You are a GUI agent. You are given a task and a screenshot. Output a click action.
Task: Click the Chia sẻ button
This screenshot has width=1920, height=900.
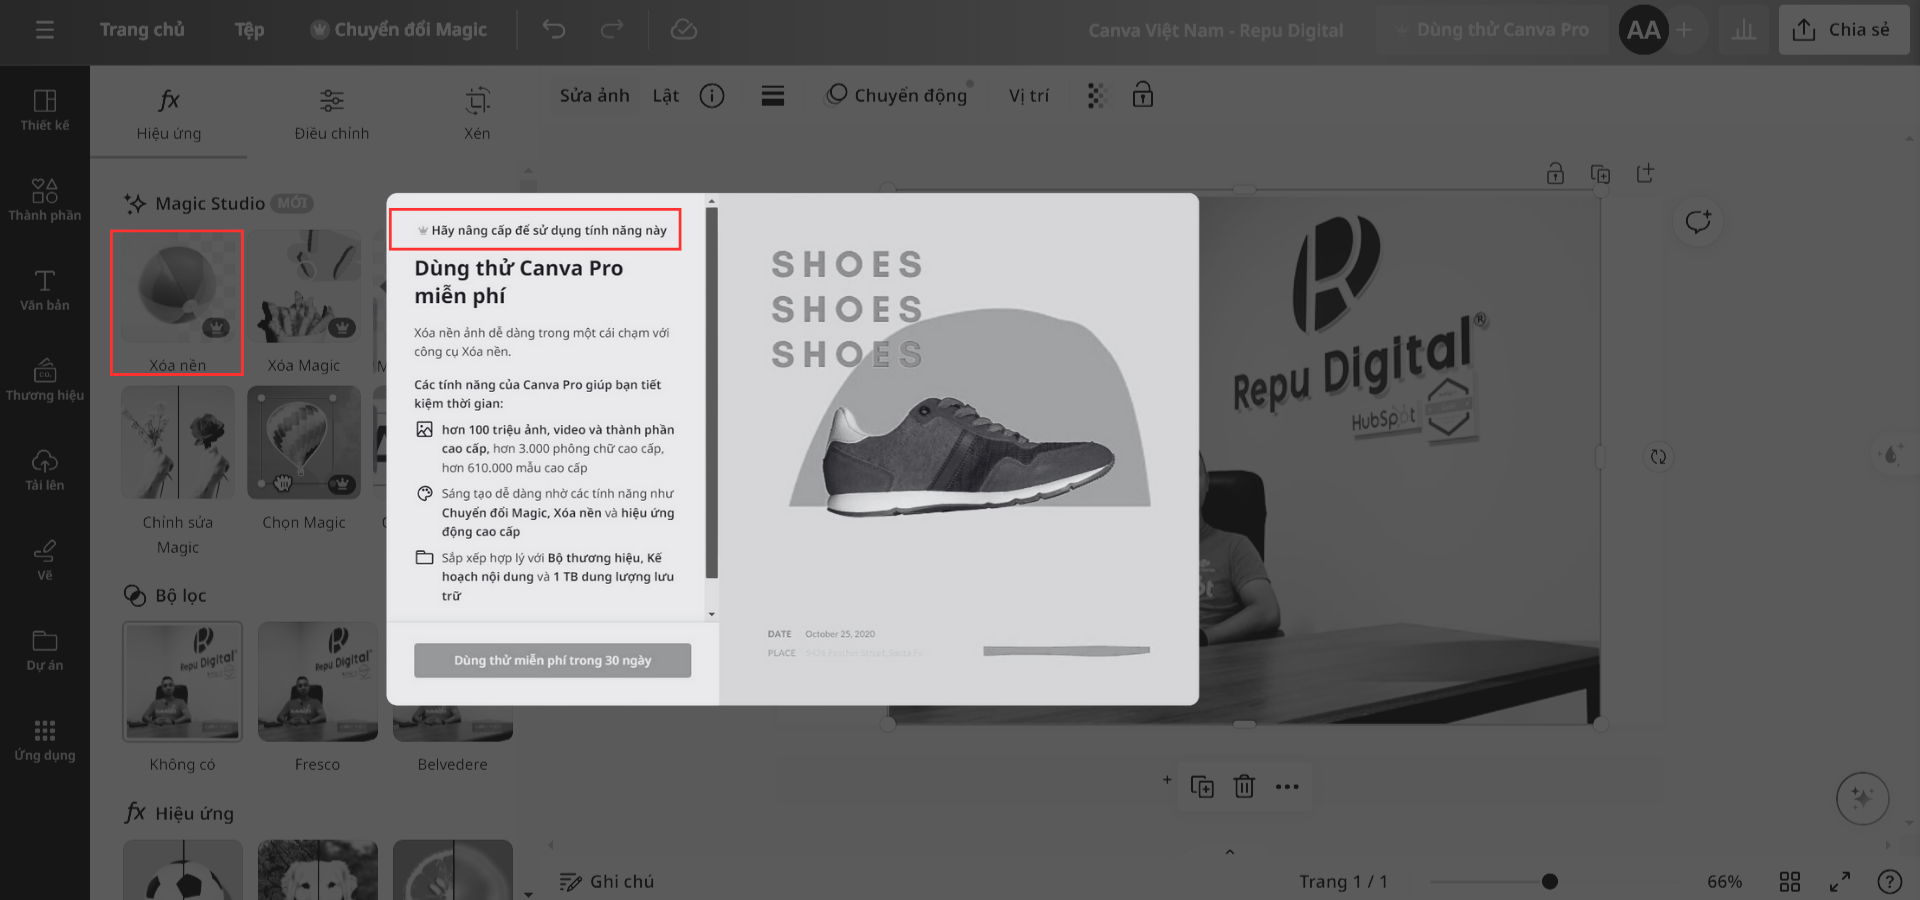point(1844,30)
